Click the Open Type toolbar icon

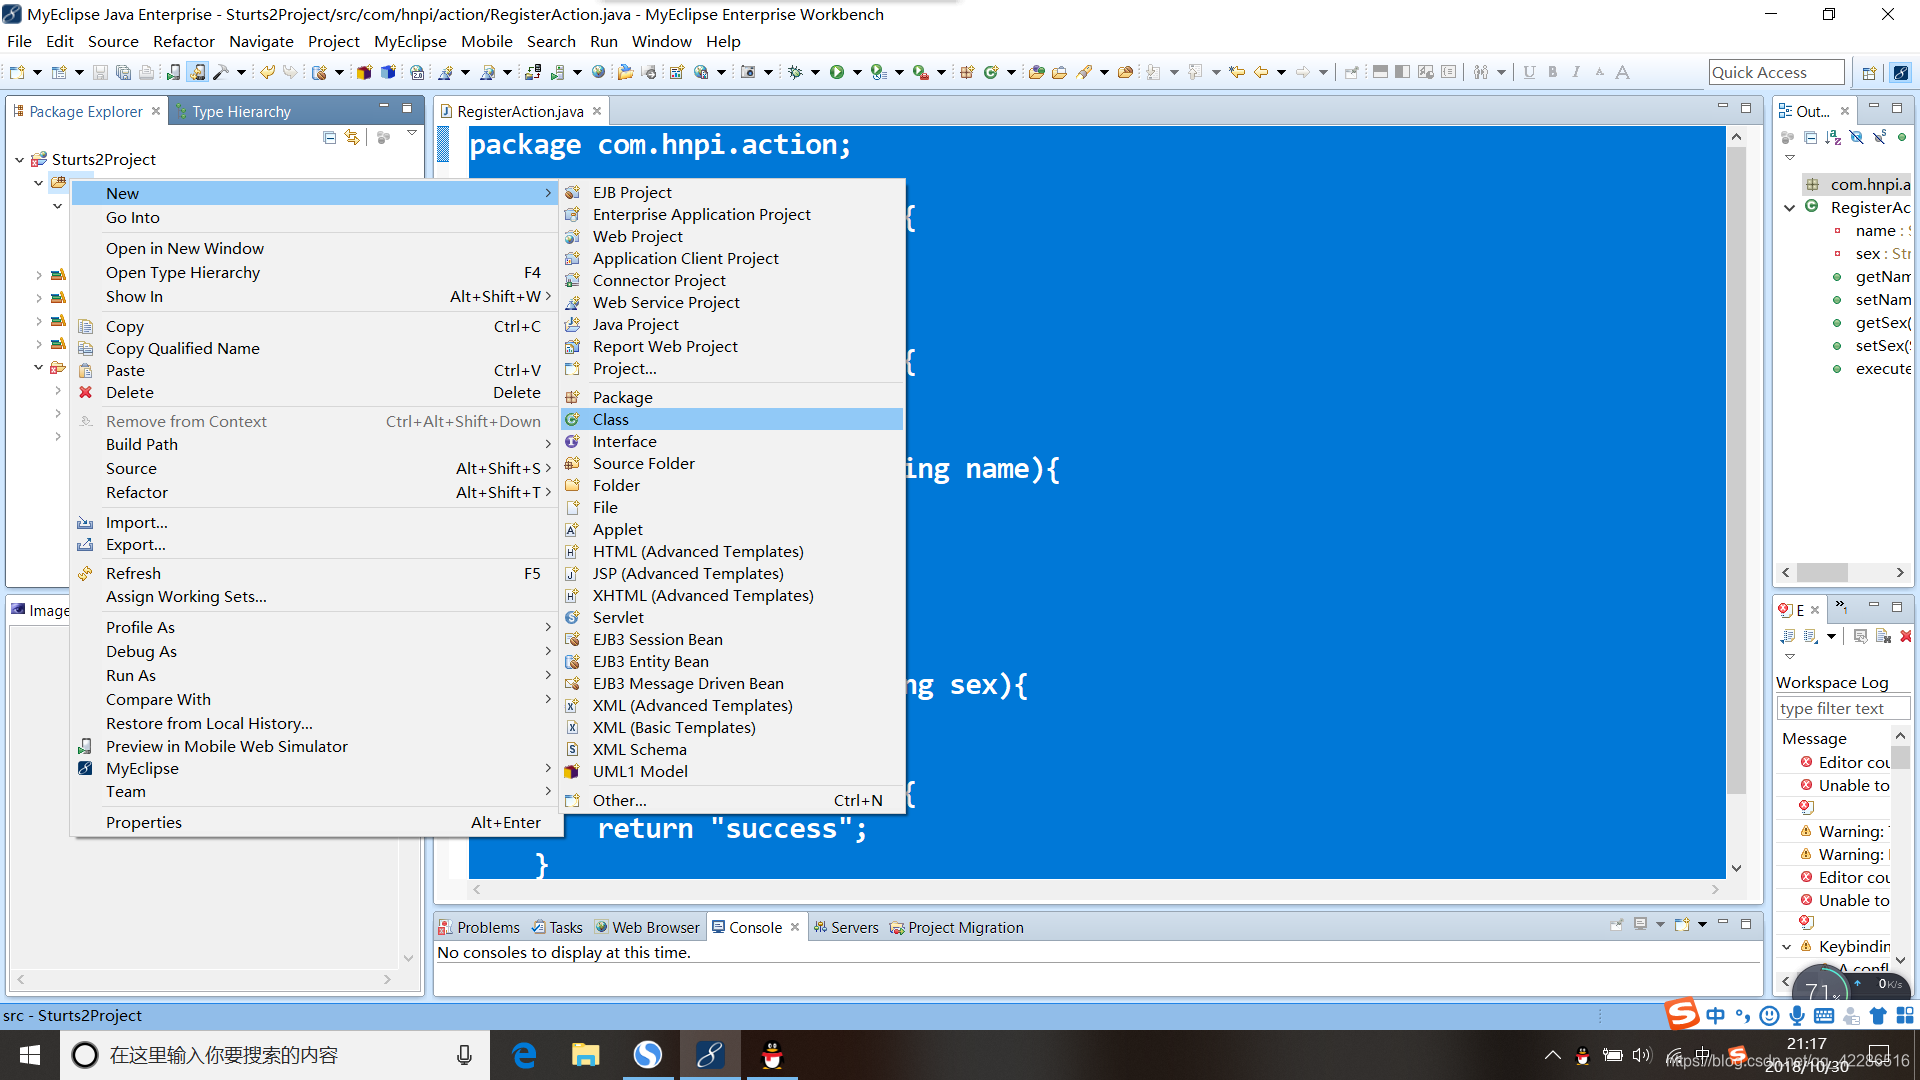tap(1036, 72)
